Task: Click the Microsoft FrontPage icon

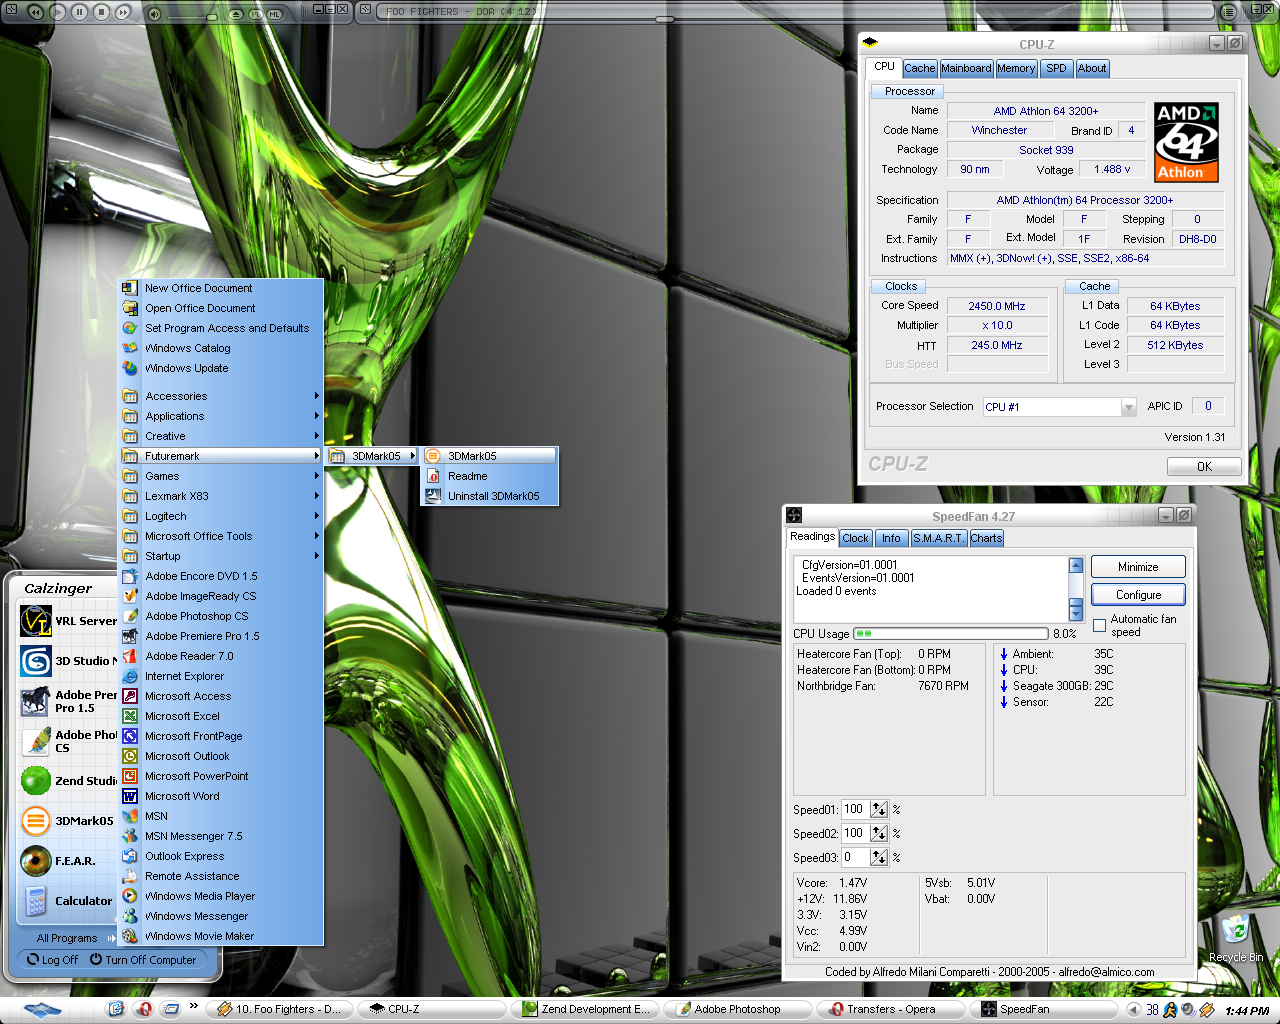Action: (130, 736)
